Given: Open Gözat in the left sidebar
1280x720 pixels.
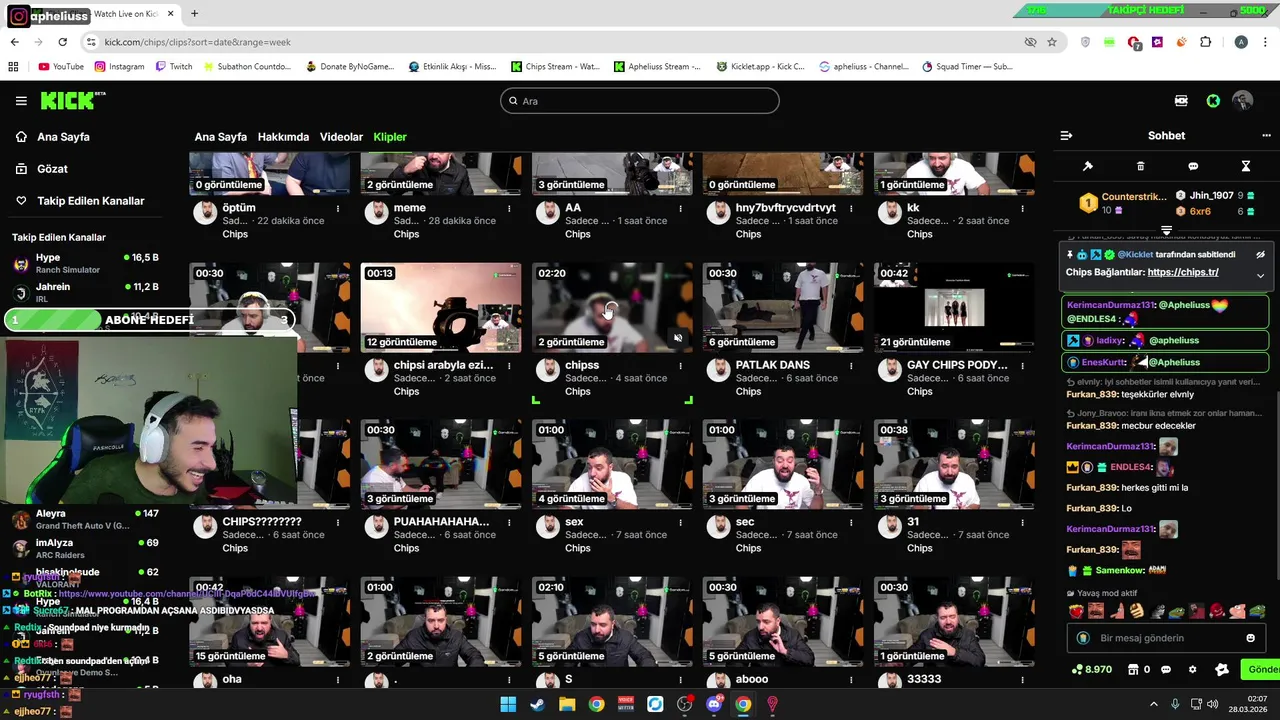Looking at the screenshot, I should pos(52,169).
